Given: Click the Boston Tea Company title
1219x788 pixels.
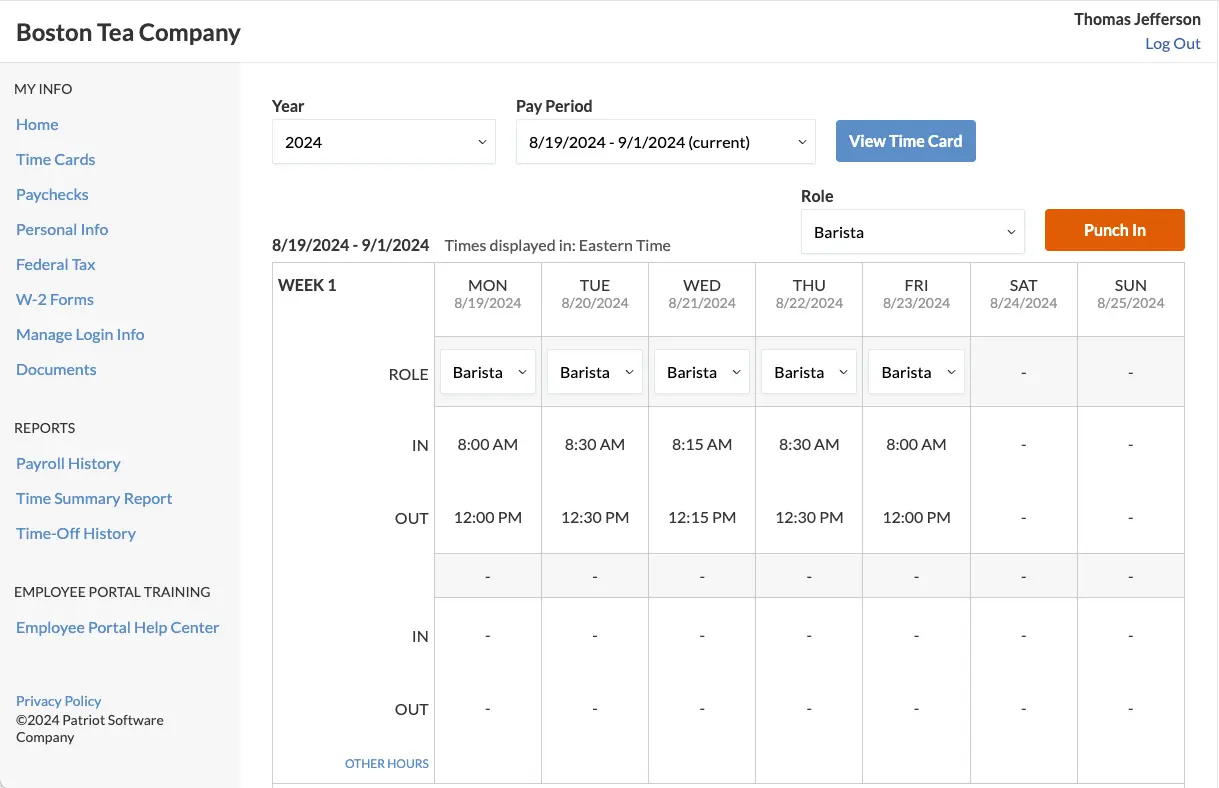Looking at the screenshot, I should coord(129,32).
